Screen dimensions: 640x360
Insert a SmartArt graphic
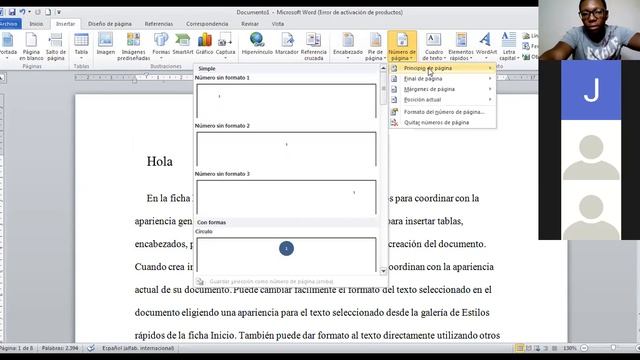[x=182, y=44]
